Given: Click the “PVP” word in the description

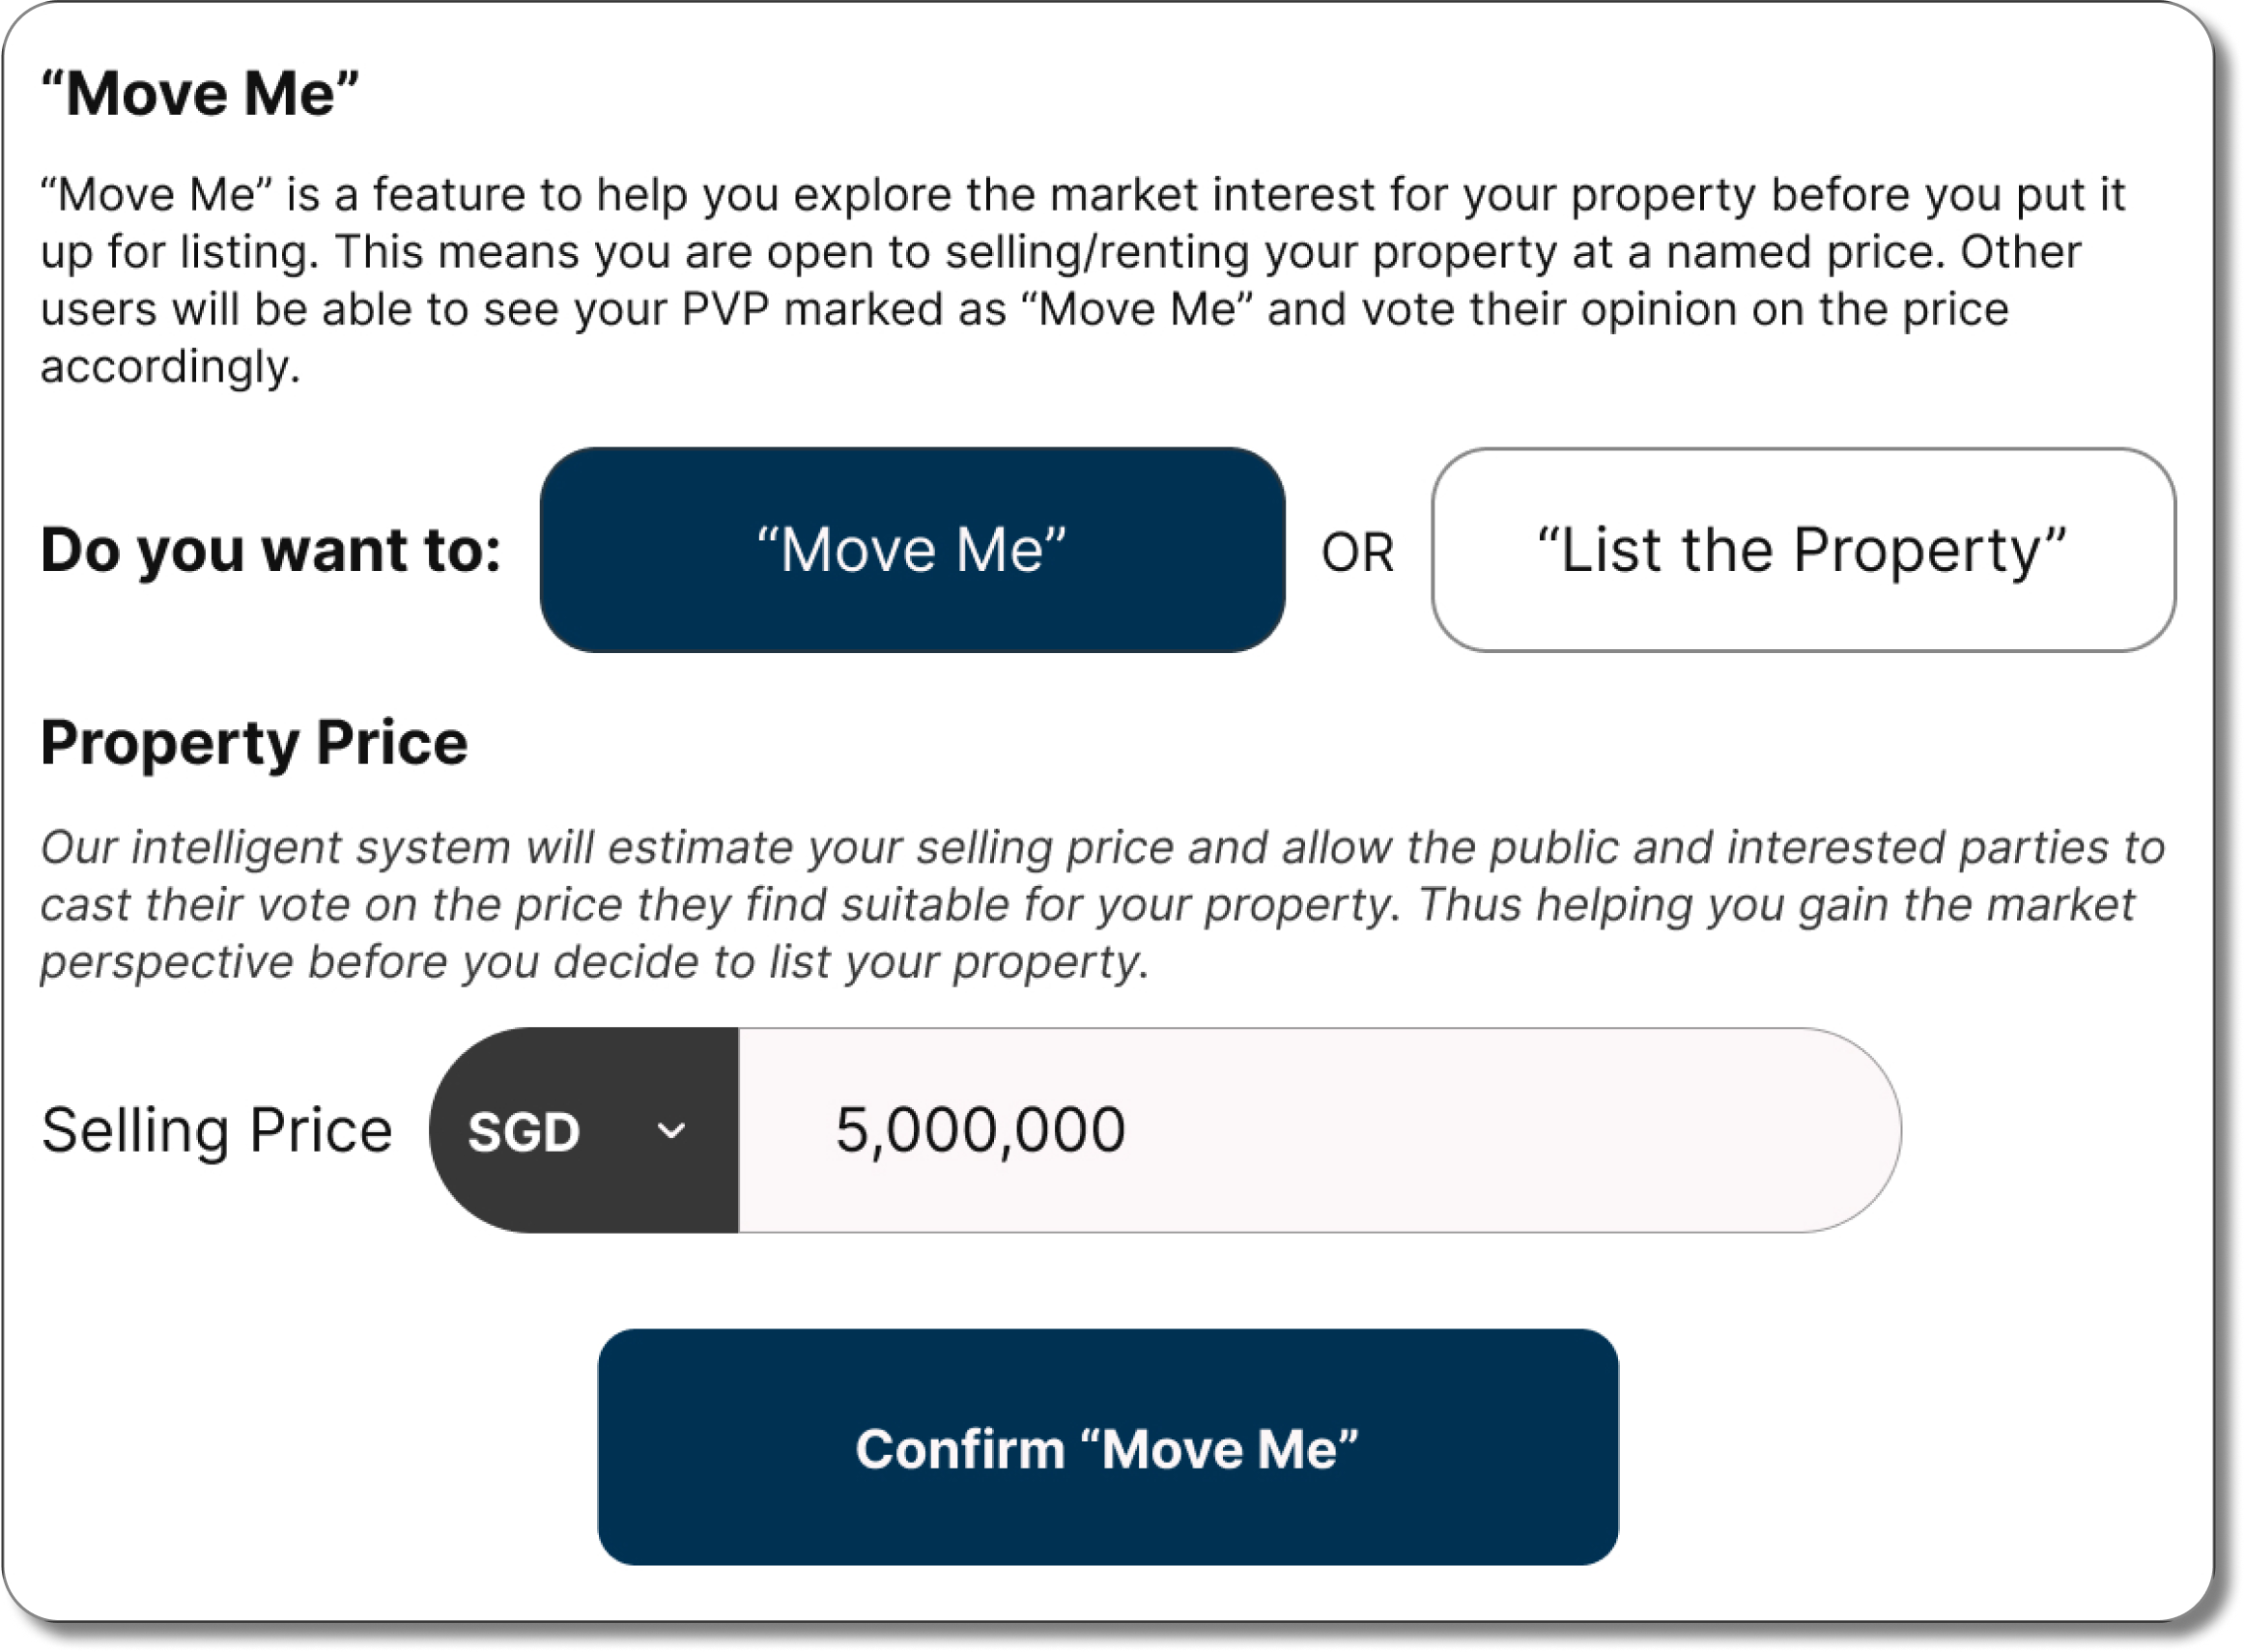Looking at the screenshot, I should click(x=725, y=309).
